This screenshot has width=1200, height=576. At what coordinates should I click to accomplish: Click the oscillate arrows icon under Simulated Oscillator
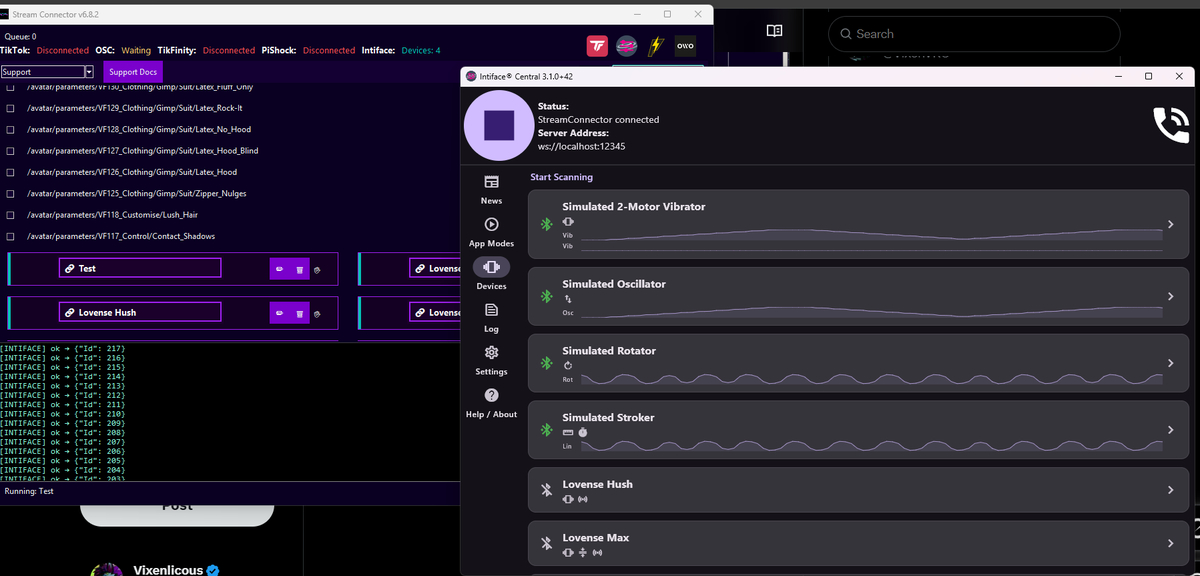(x=568, y=298)
